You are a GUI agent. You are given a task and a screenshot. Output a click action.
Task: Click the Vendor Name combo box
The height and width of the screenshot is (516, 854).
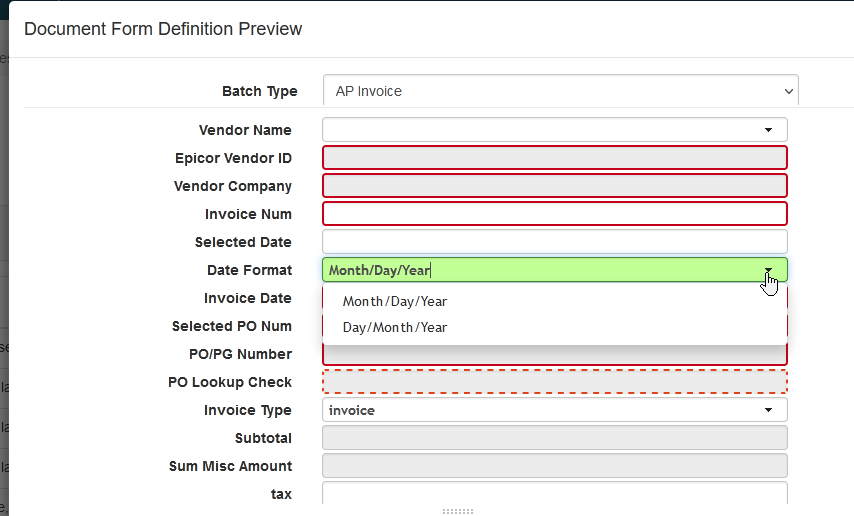pyautogui.click(x=540, y=130)
